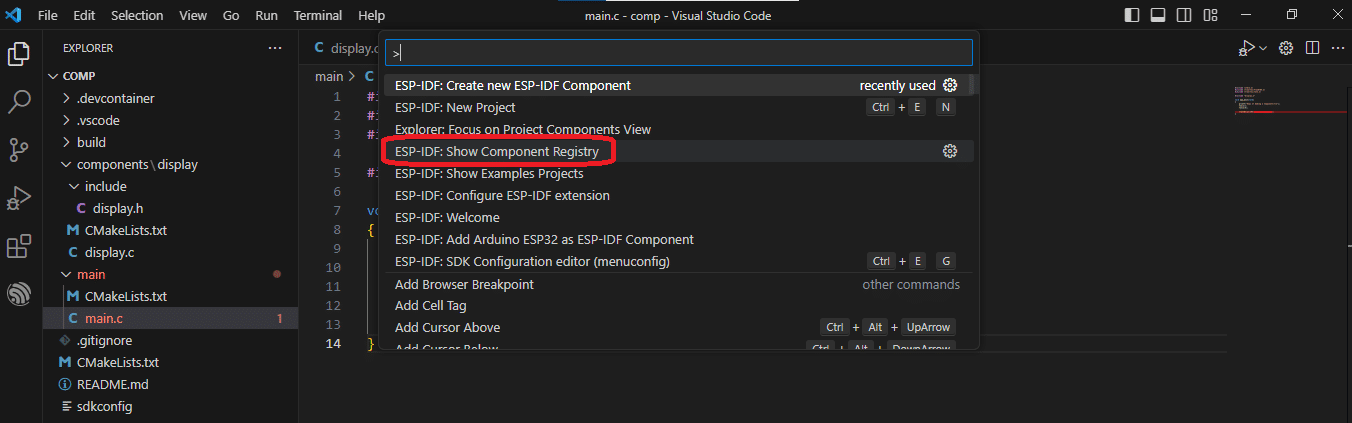Click the command palette input field
Screen dimensions: 1352x423
pyautogui.click(x=679, y=52)
